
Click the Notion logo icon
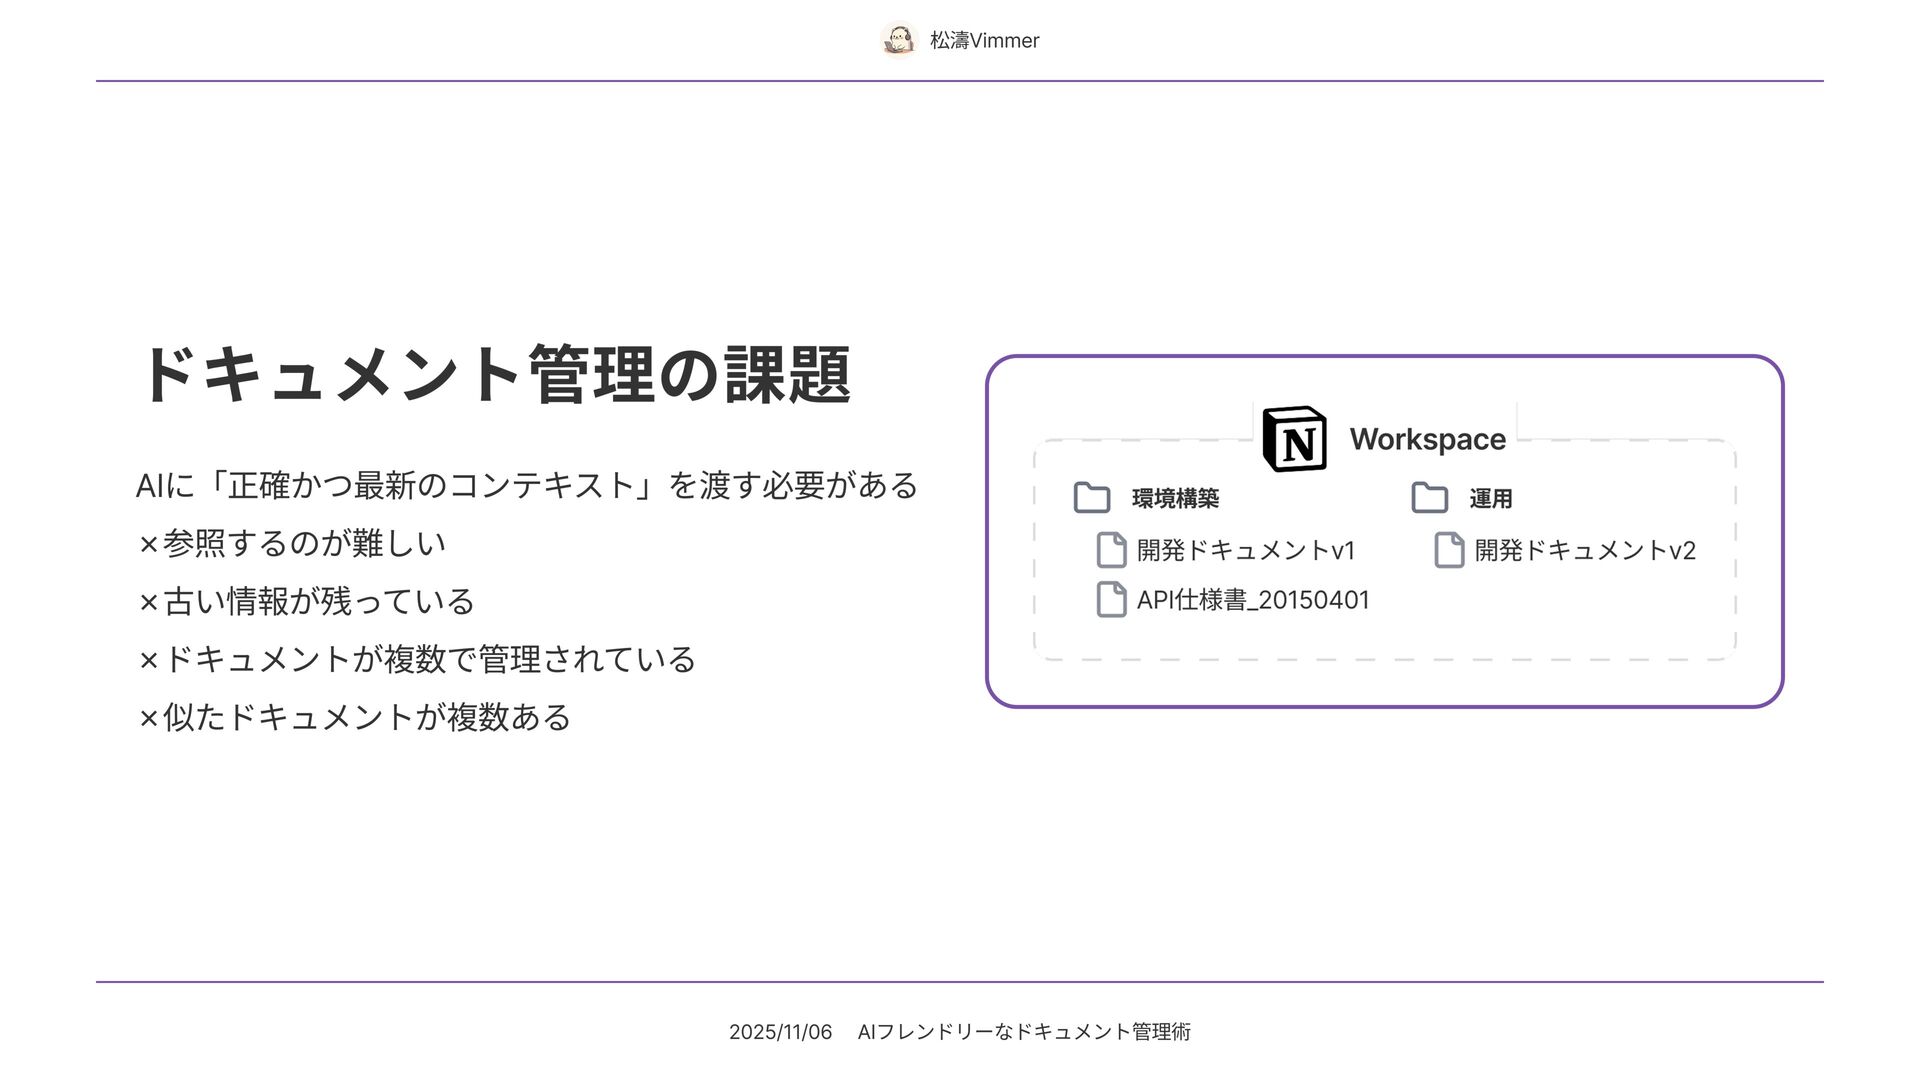point(1294,439)
